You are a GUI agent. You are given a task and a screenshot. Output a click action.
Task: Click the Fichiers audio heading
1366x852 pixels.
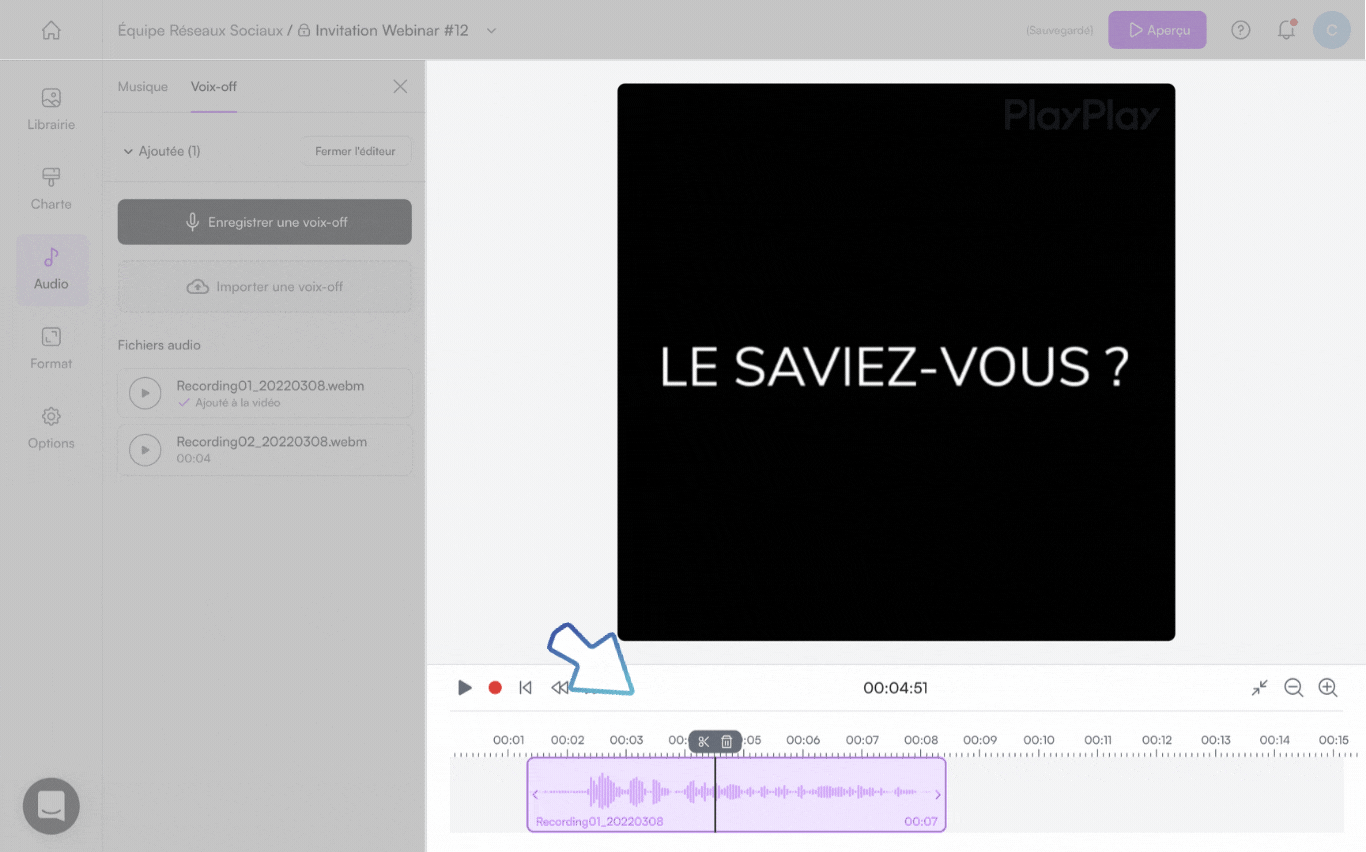click(x=159, y=345)
